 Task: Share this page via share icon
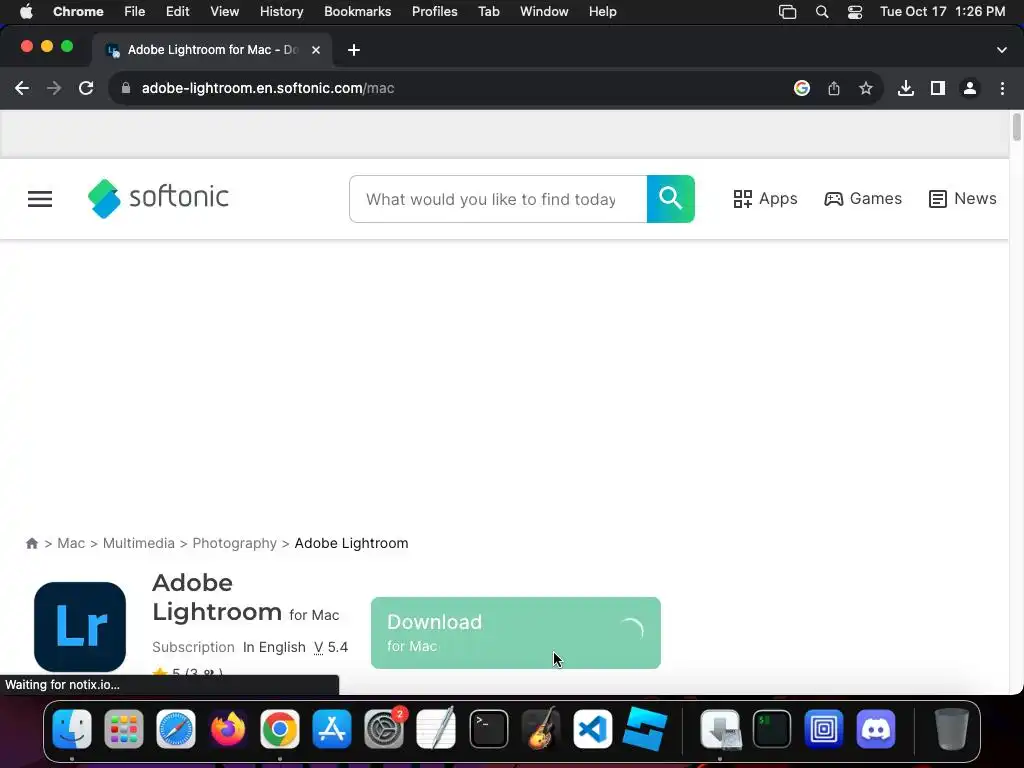coord(834,88)
